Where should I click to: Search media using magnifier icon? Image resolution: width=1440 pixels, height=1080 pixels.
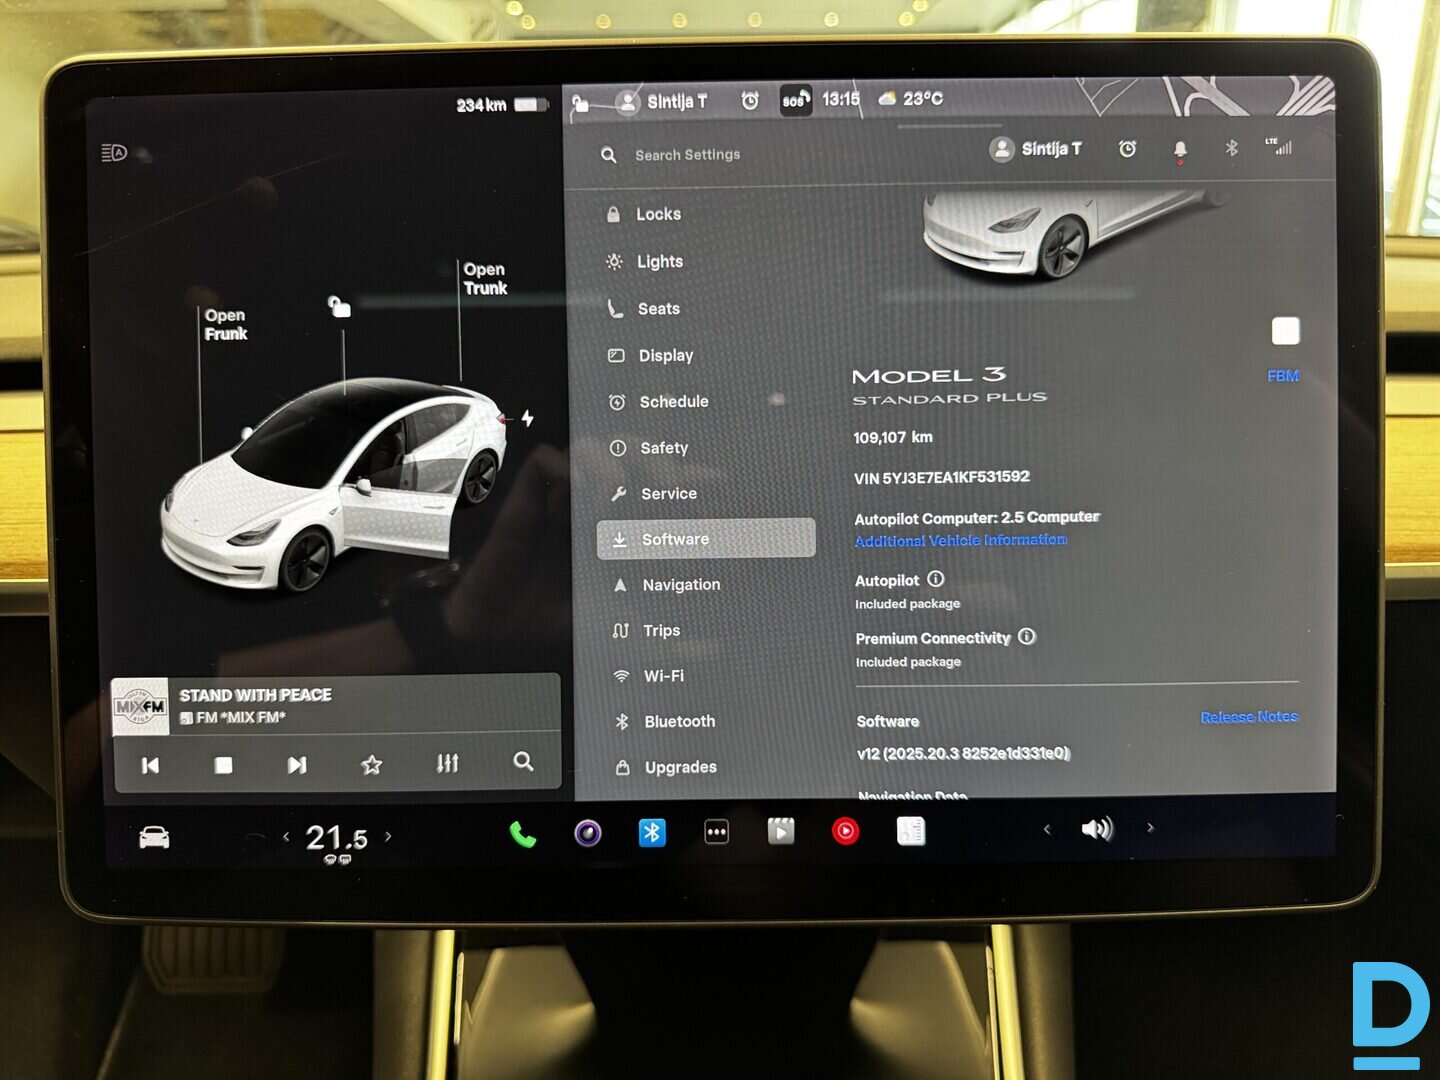523,761
